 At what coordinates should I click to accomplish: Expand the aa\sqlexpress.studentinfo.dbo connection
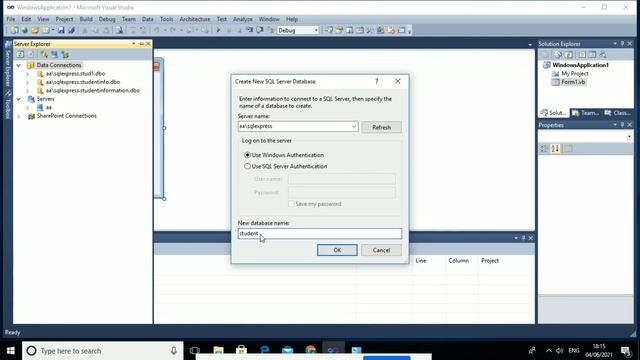click(27, 82)
